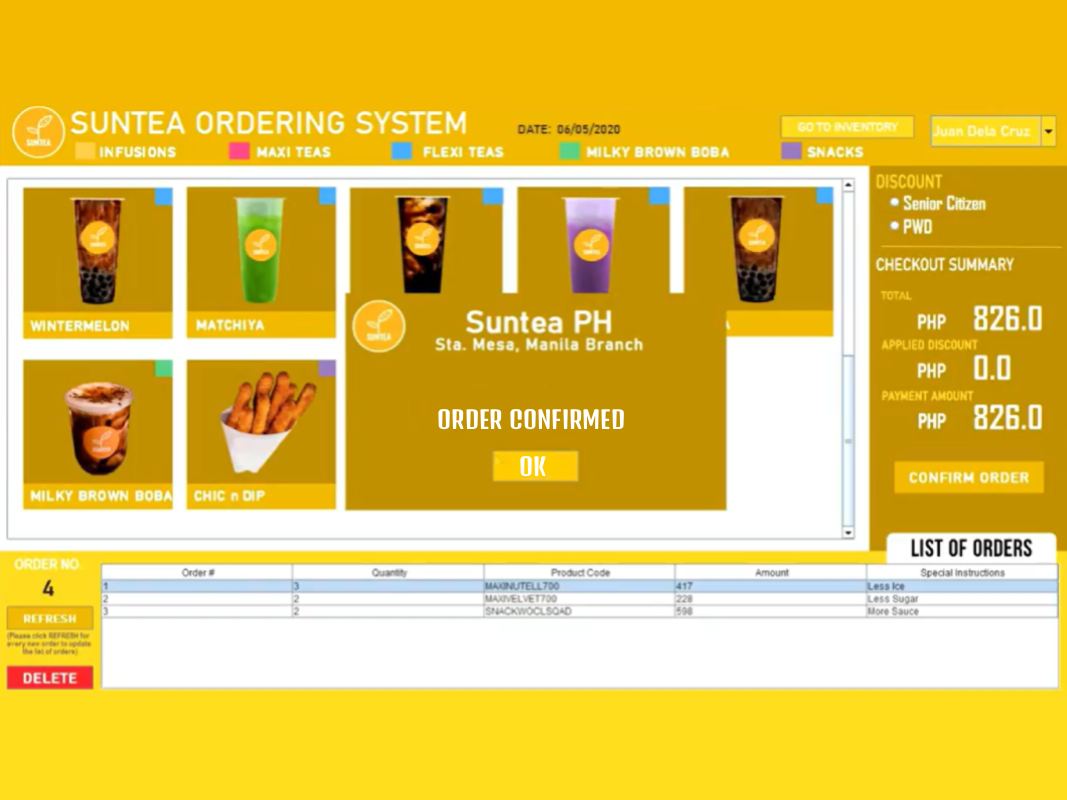Click the date 06/05/2020 in header
This screenshot has height=800, width=1067.
point(588,129)
